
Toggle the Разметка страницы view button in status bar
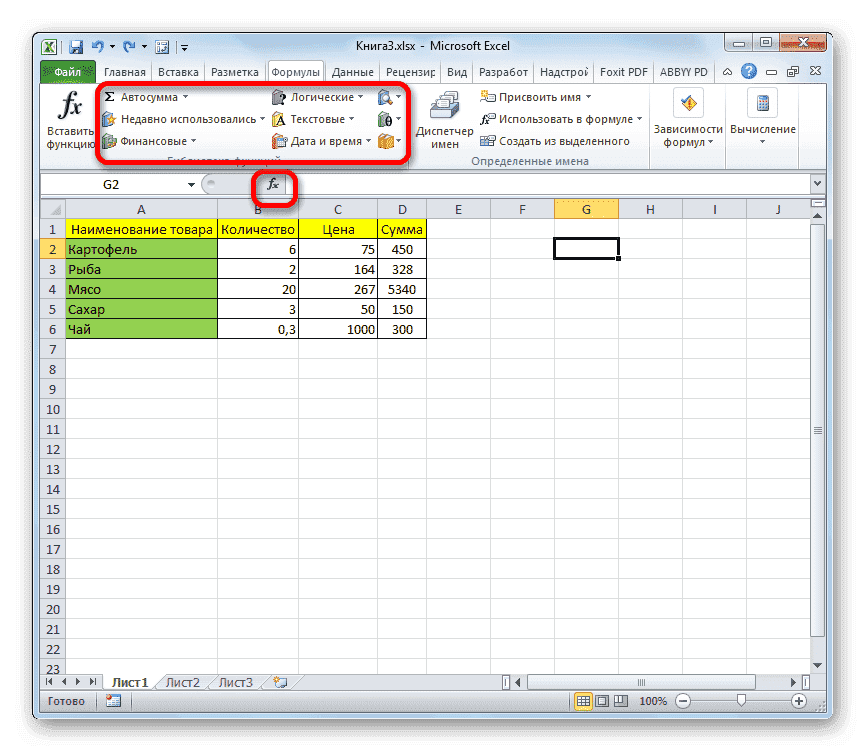[x=603, y=701]
